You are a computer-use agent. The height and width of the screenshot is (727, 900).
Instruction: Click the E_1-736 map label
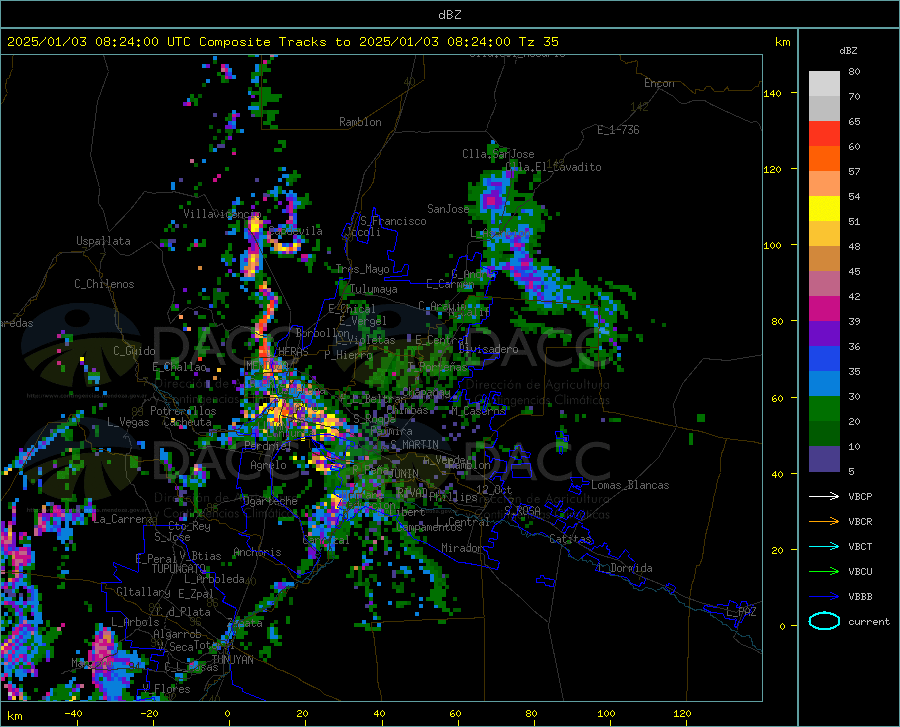click(618, 130)
